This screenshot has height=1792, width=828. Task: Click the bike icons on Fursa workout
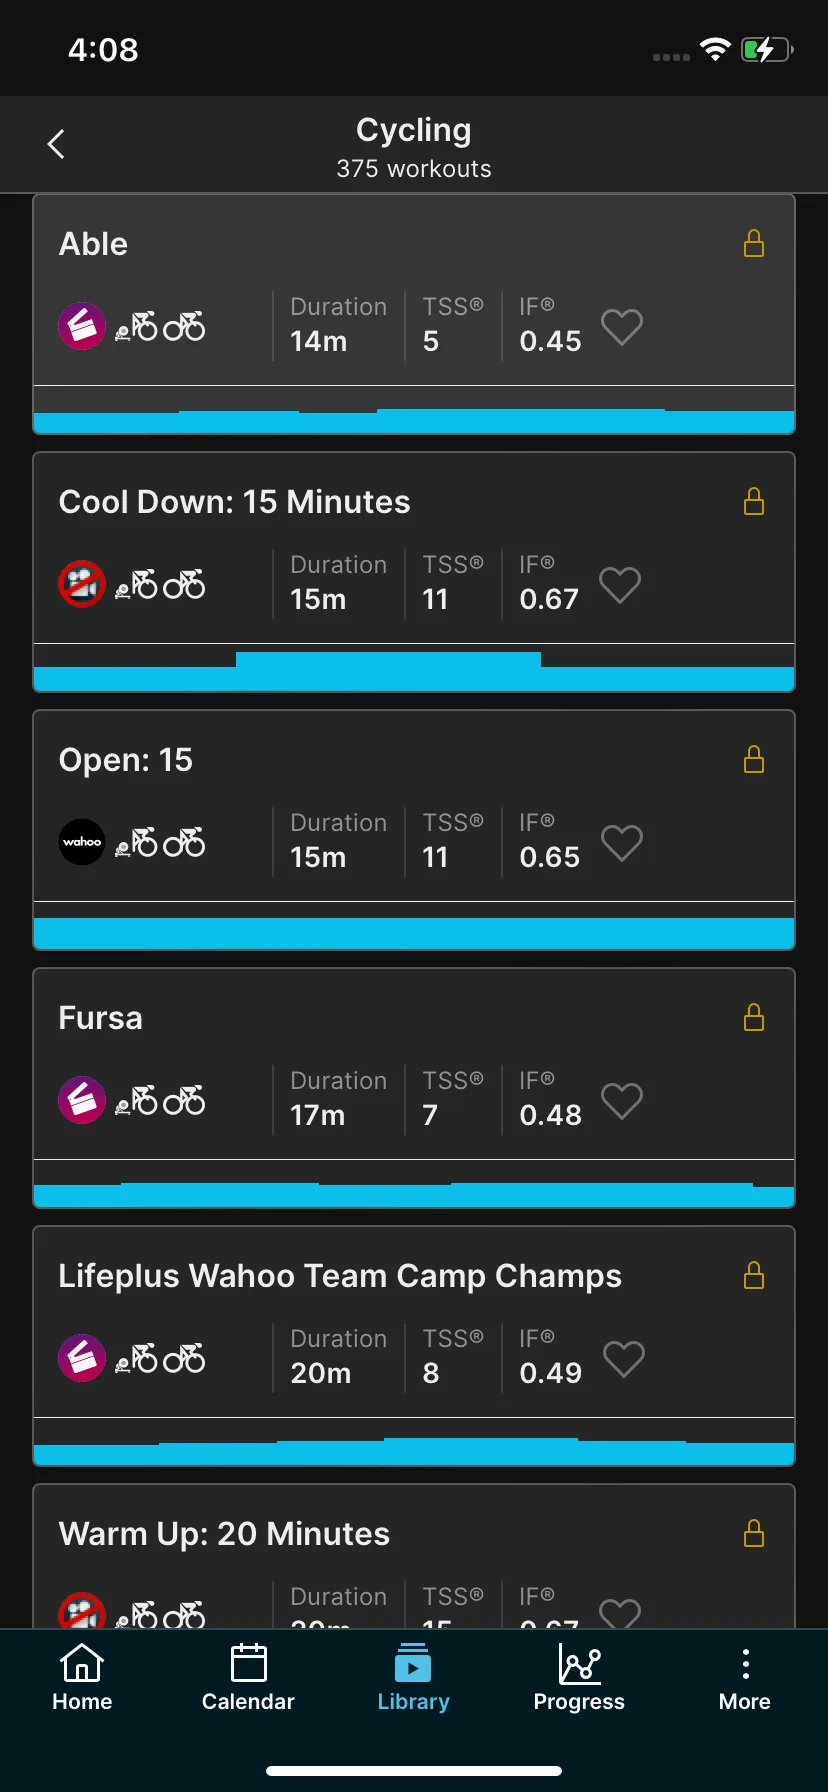(160, 1100)
